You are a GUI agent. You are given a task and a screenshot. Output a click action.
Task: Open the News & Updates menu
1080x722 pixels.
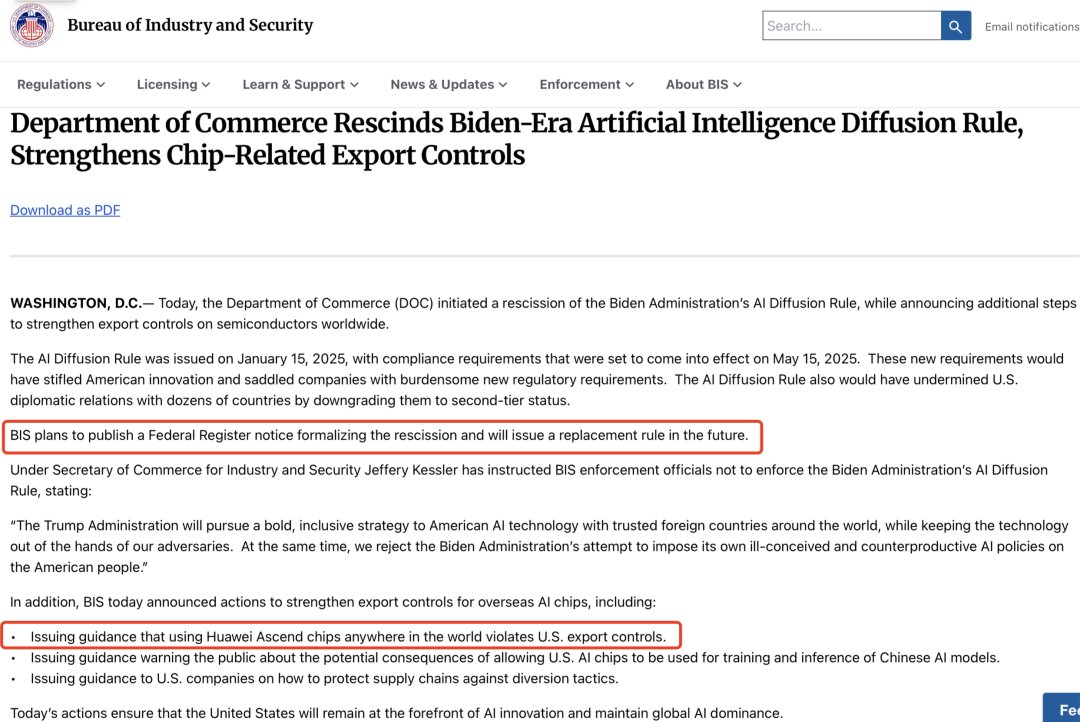tap(448, 85)
